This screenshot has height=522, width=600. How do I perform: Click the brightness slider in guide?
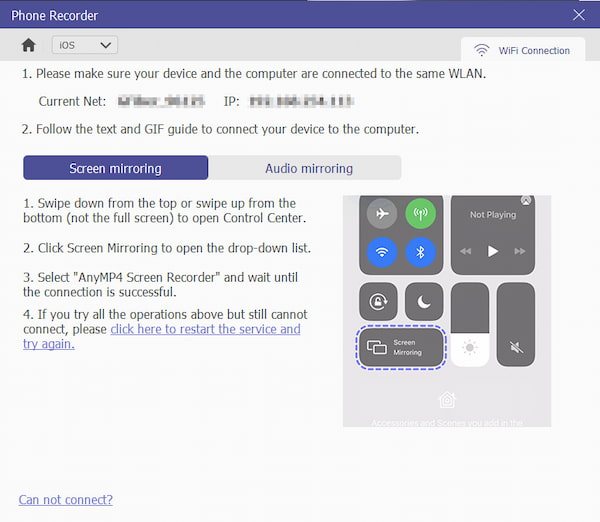point(470,325)
